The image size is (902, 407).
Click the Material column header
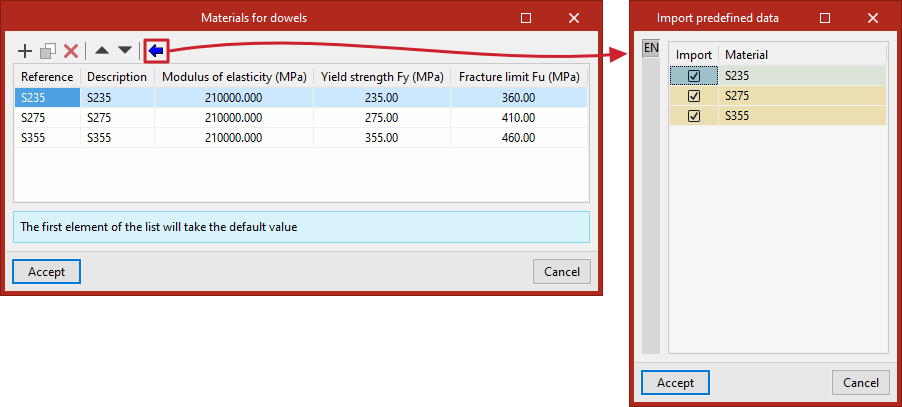pos(802,55)
